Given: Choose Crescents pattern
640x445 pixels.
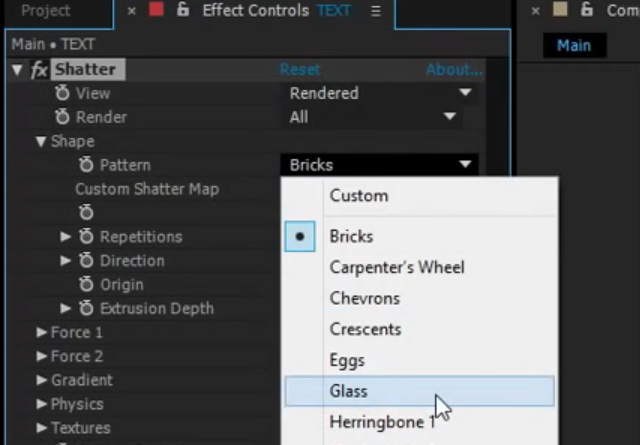Looking at the screenshot, I should click(x=420, y=329).
